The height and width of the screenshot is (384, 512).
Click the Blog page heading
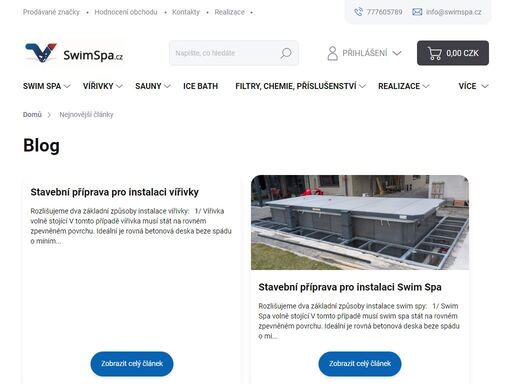[41, 145]
